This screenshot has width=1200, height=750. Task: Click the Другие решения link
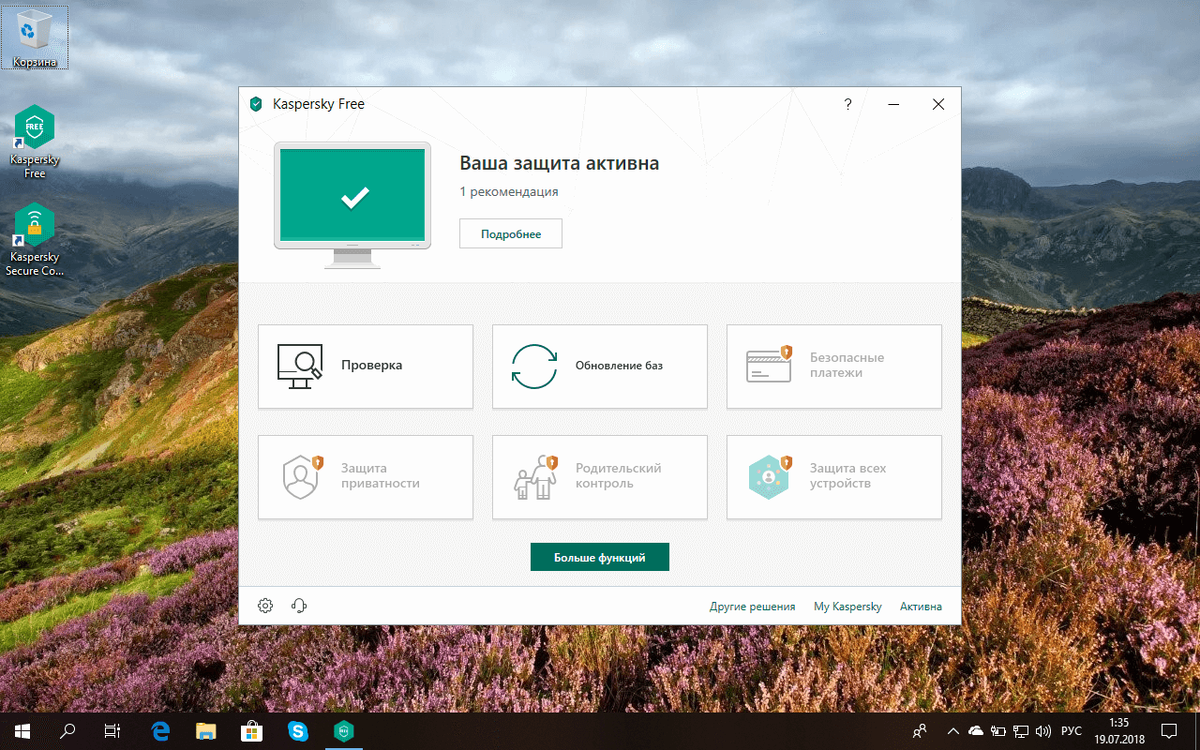[x=752, y=606]
